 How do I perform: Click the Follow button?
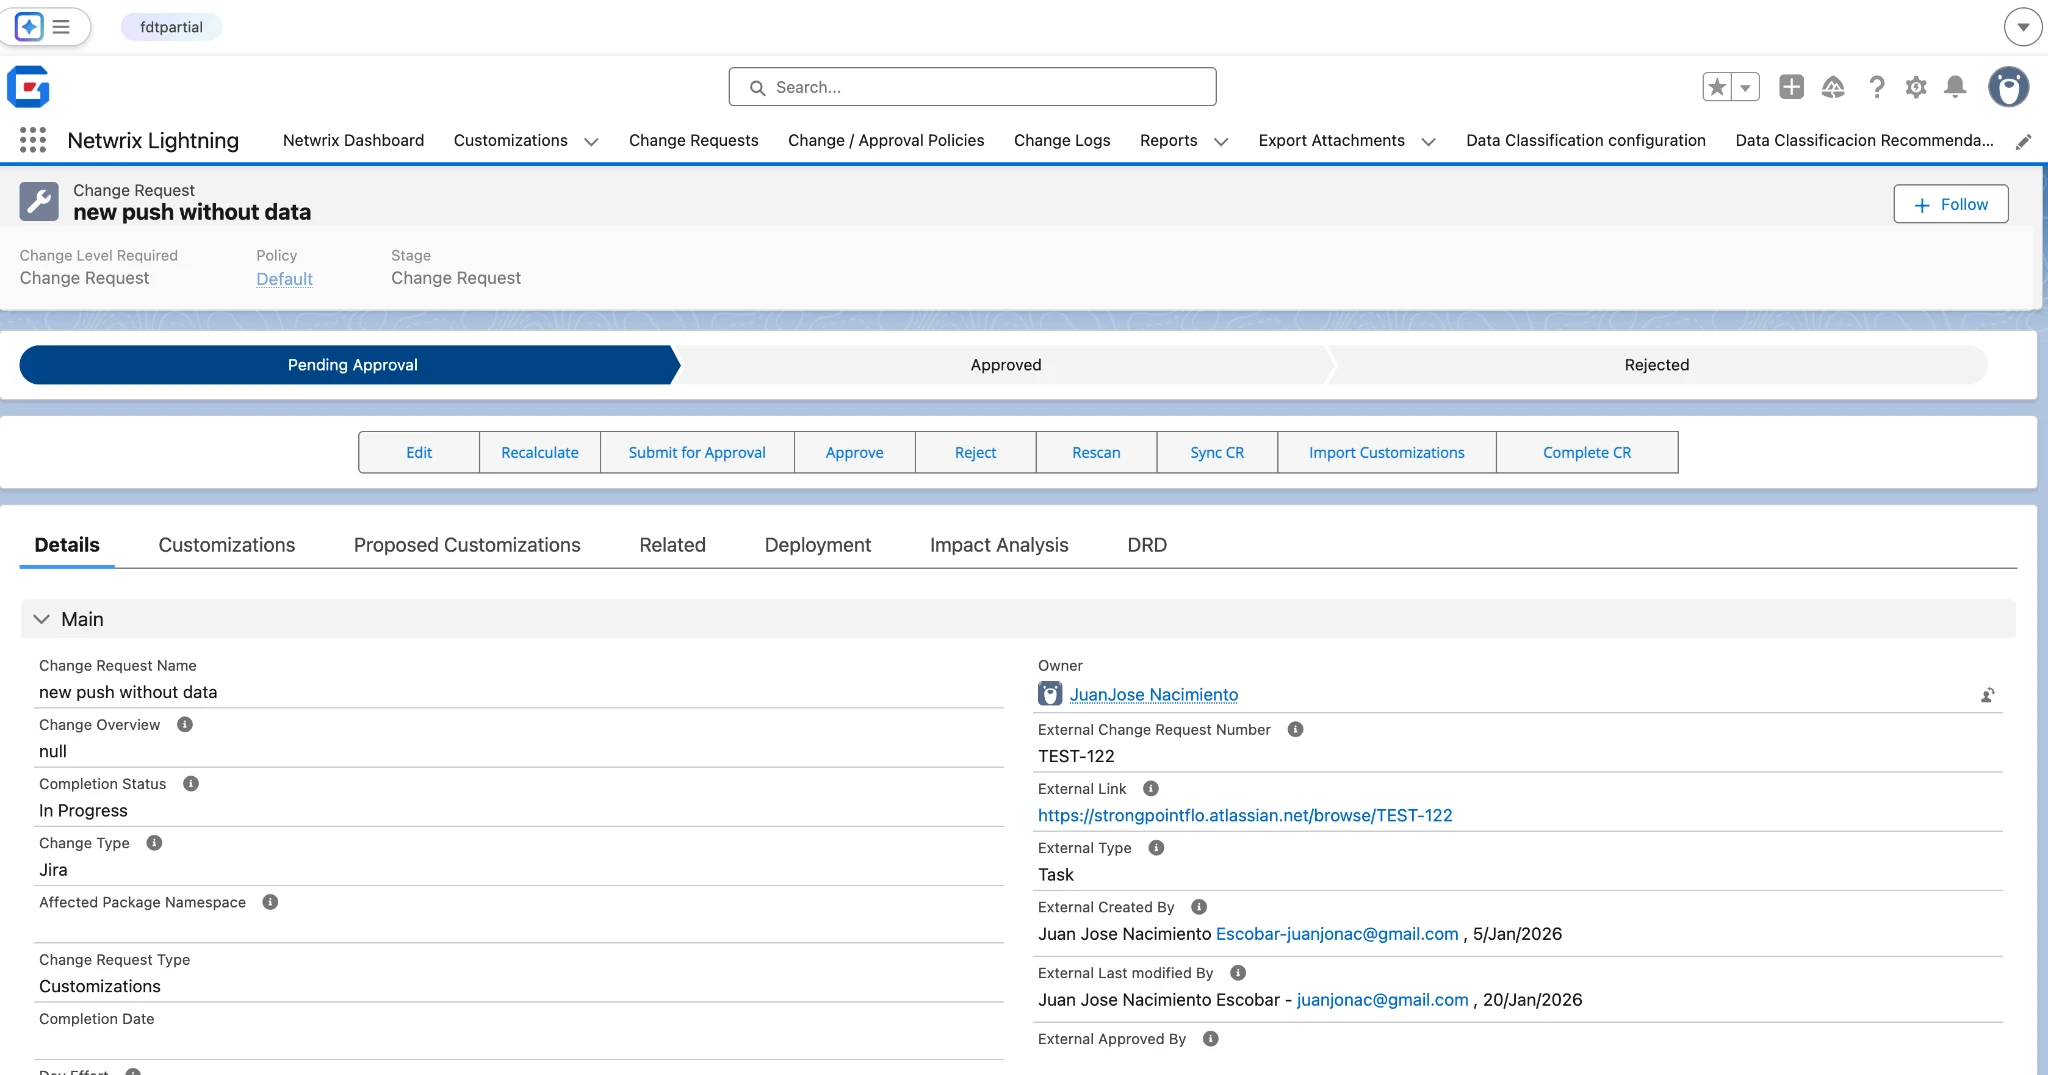[1950, 204]
